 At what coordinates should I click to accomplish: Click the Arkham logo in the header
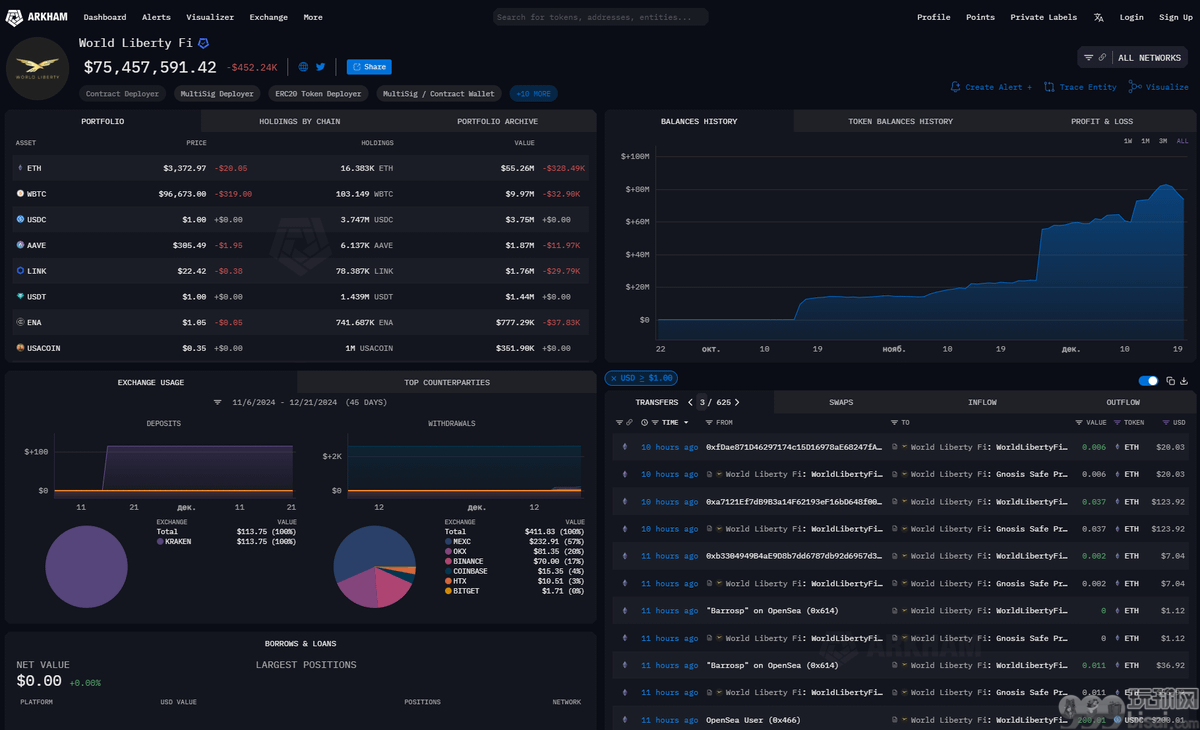click(x=36, y=17)
